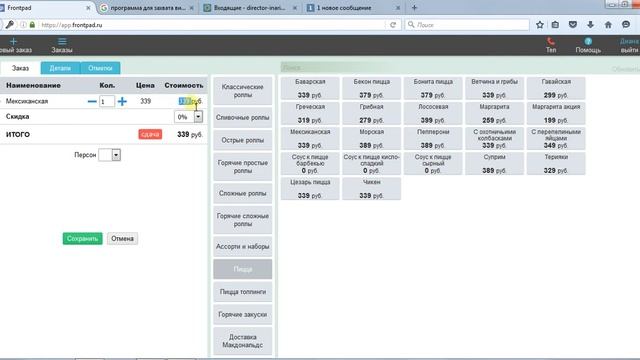Click the red Сдача button
The image size is (640, 360).
click(150, 134)
